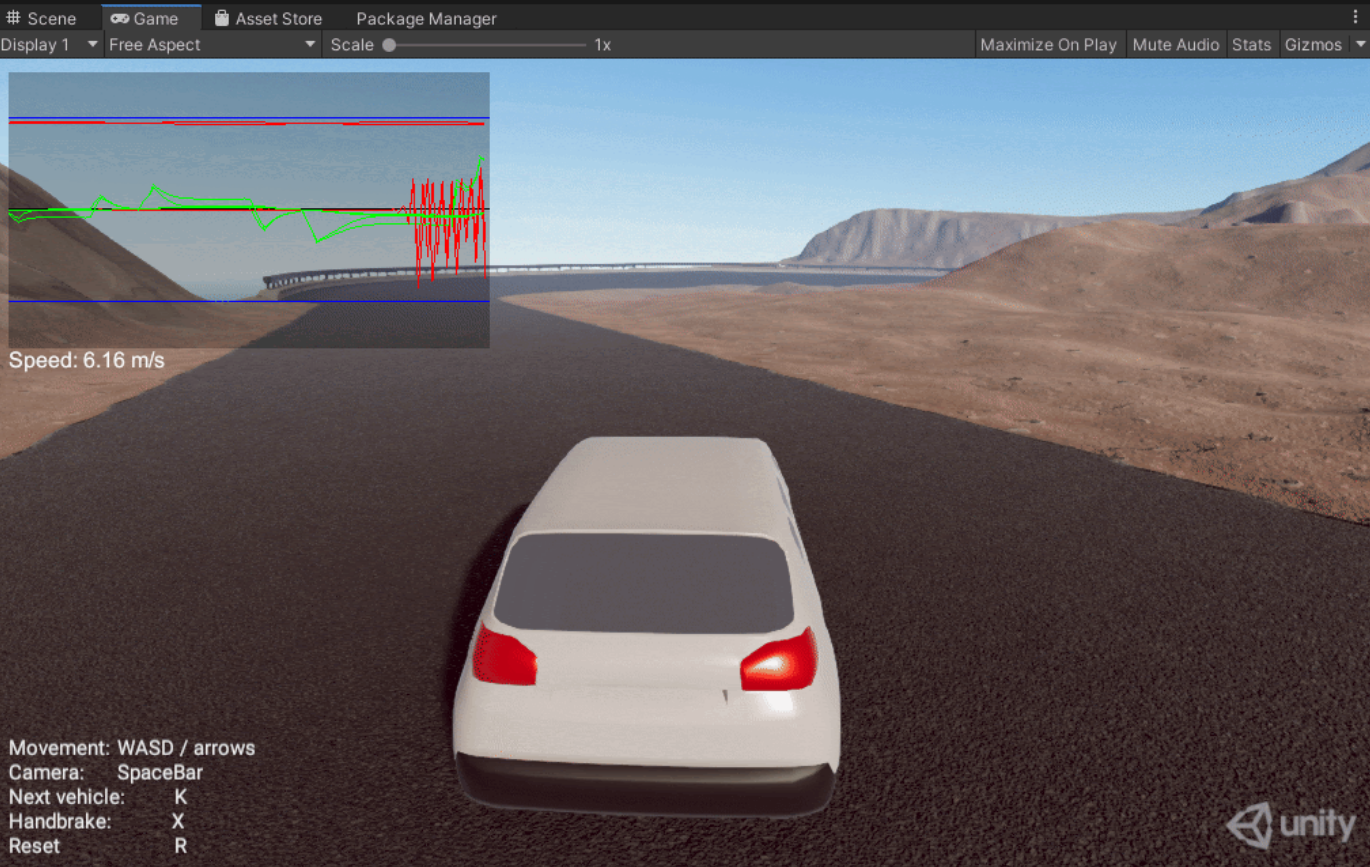Click the Game tab gamepad icon
The image size is (1370, 867).
coord(119,19)
